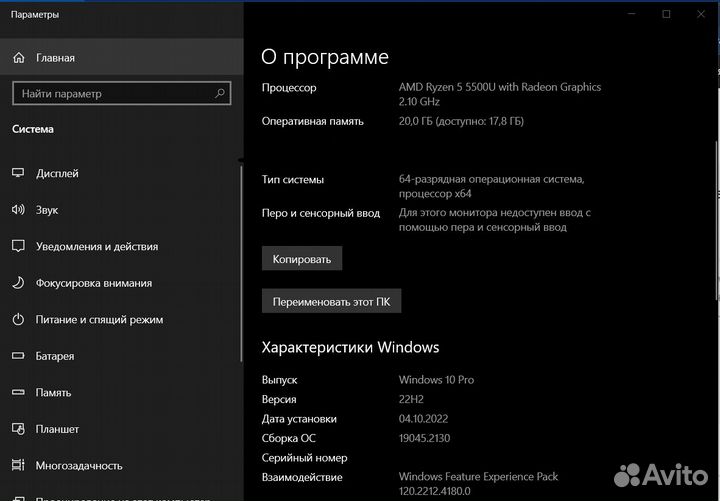Viewport: 720px width, 501px height.
Task: Focus the Найти параметр search field
Action: click(122, 93)
